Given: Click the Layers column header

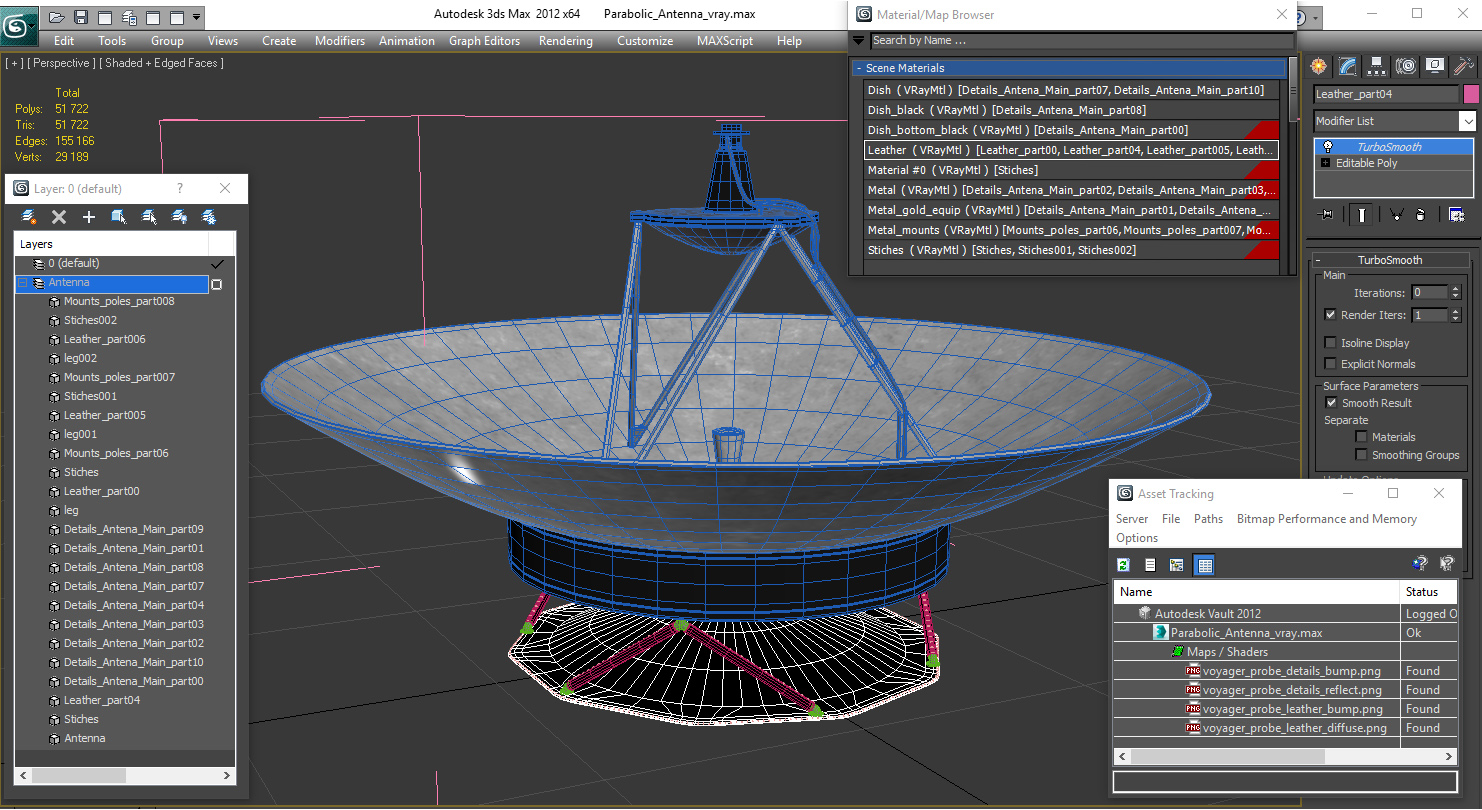Looking at the screenshot, I should (x=111, y=244).
